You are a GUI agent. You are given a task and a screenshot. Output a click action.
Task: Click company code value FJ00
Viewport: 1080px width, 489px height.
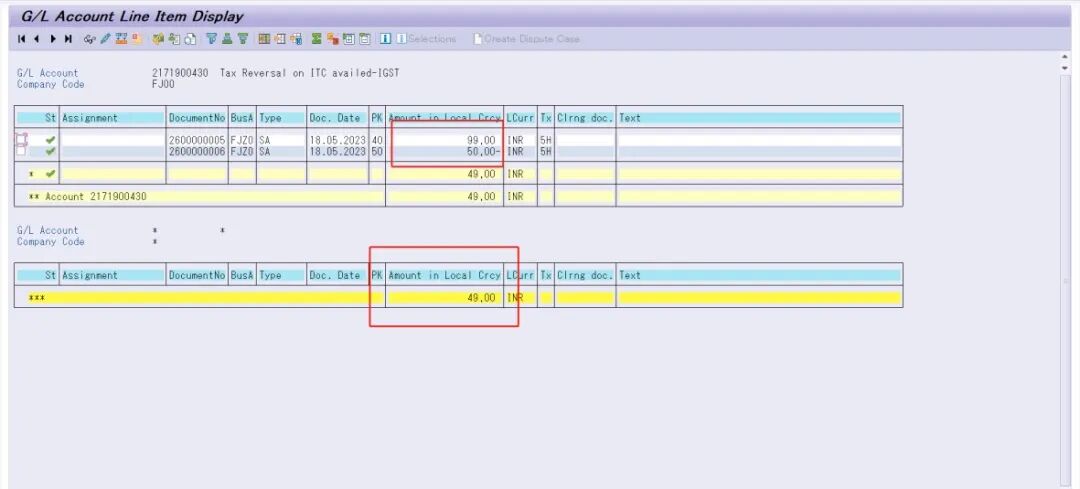(x=163, y=84)
